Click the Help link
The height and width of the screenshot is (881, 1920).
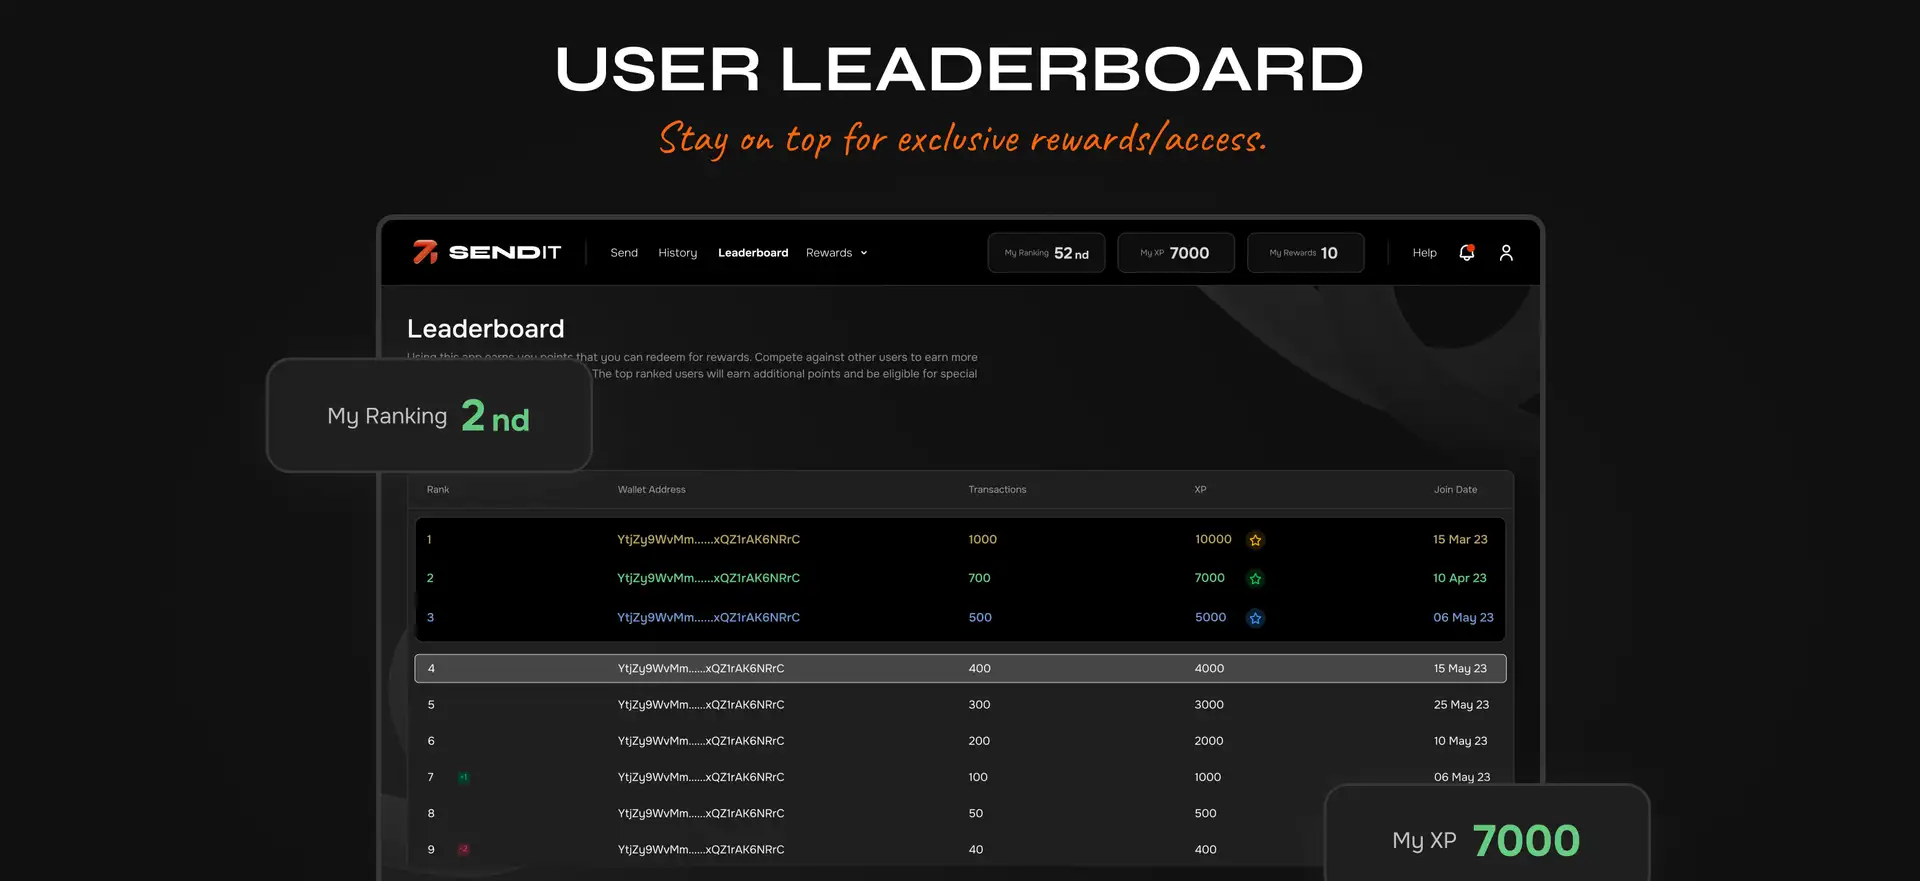pos(1424,253)
